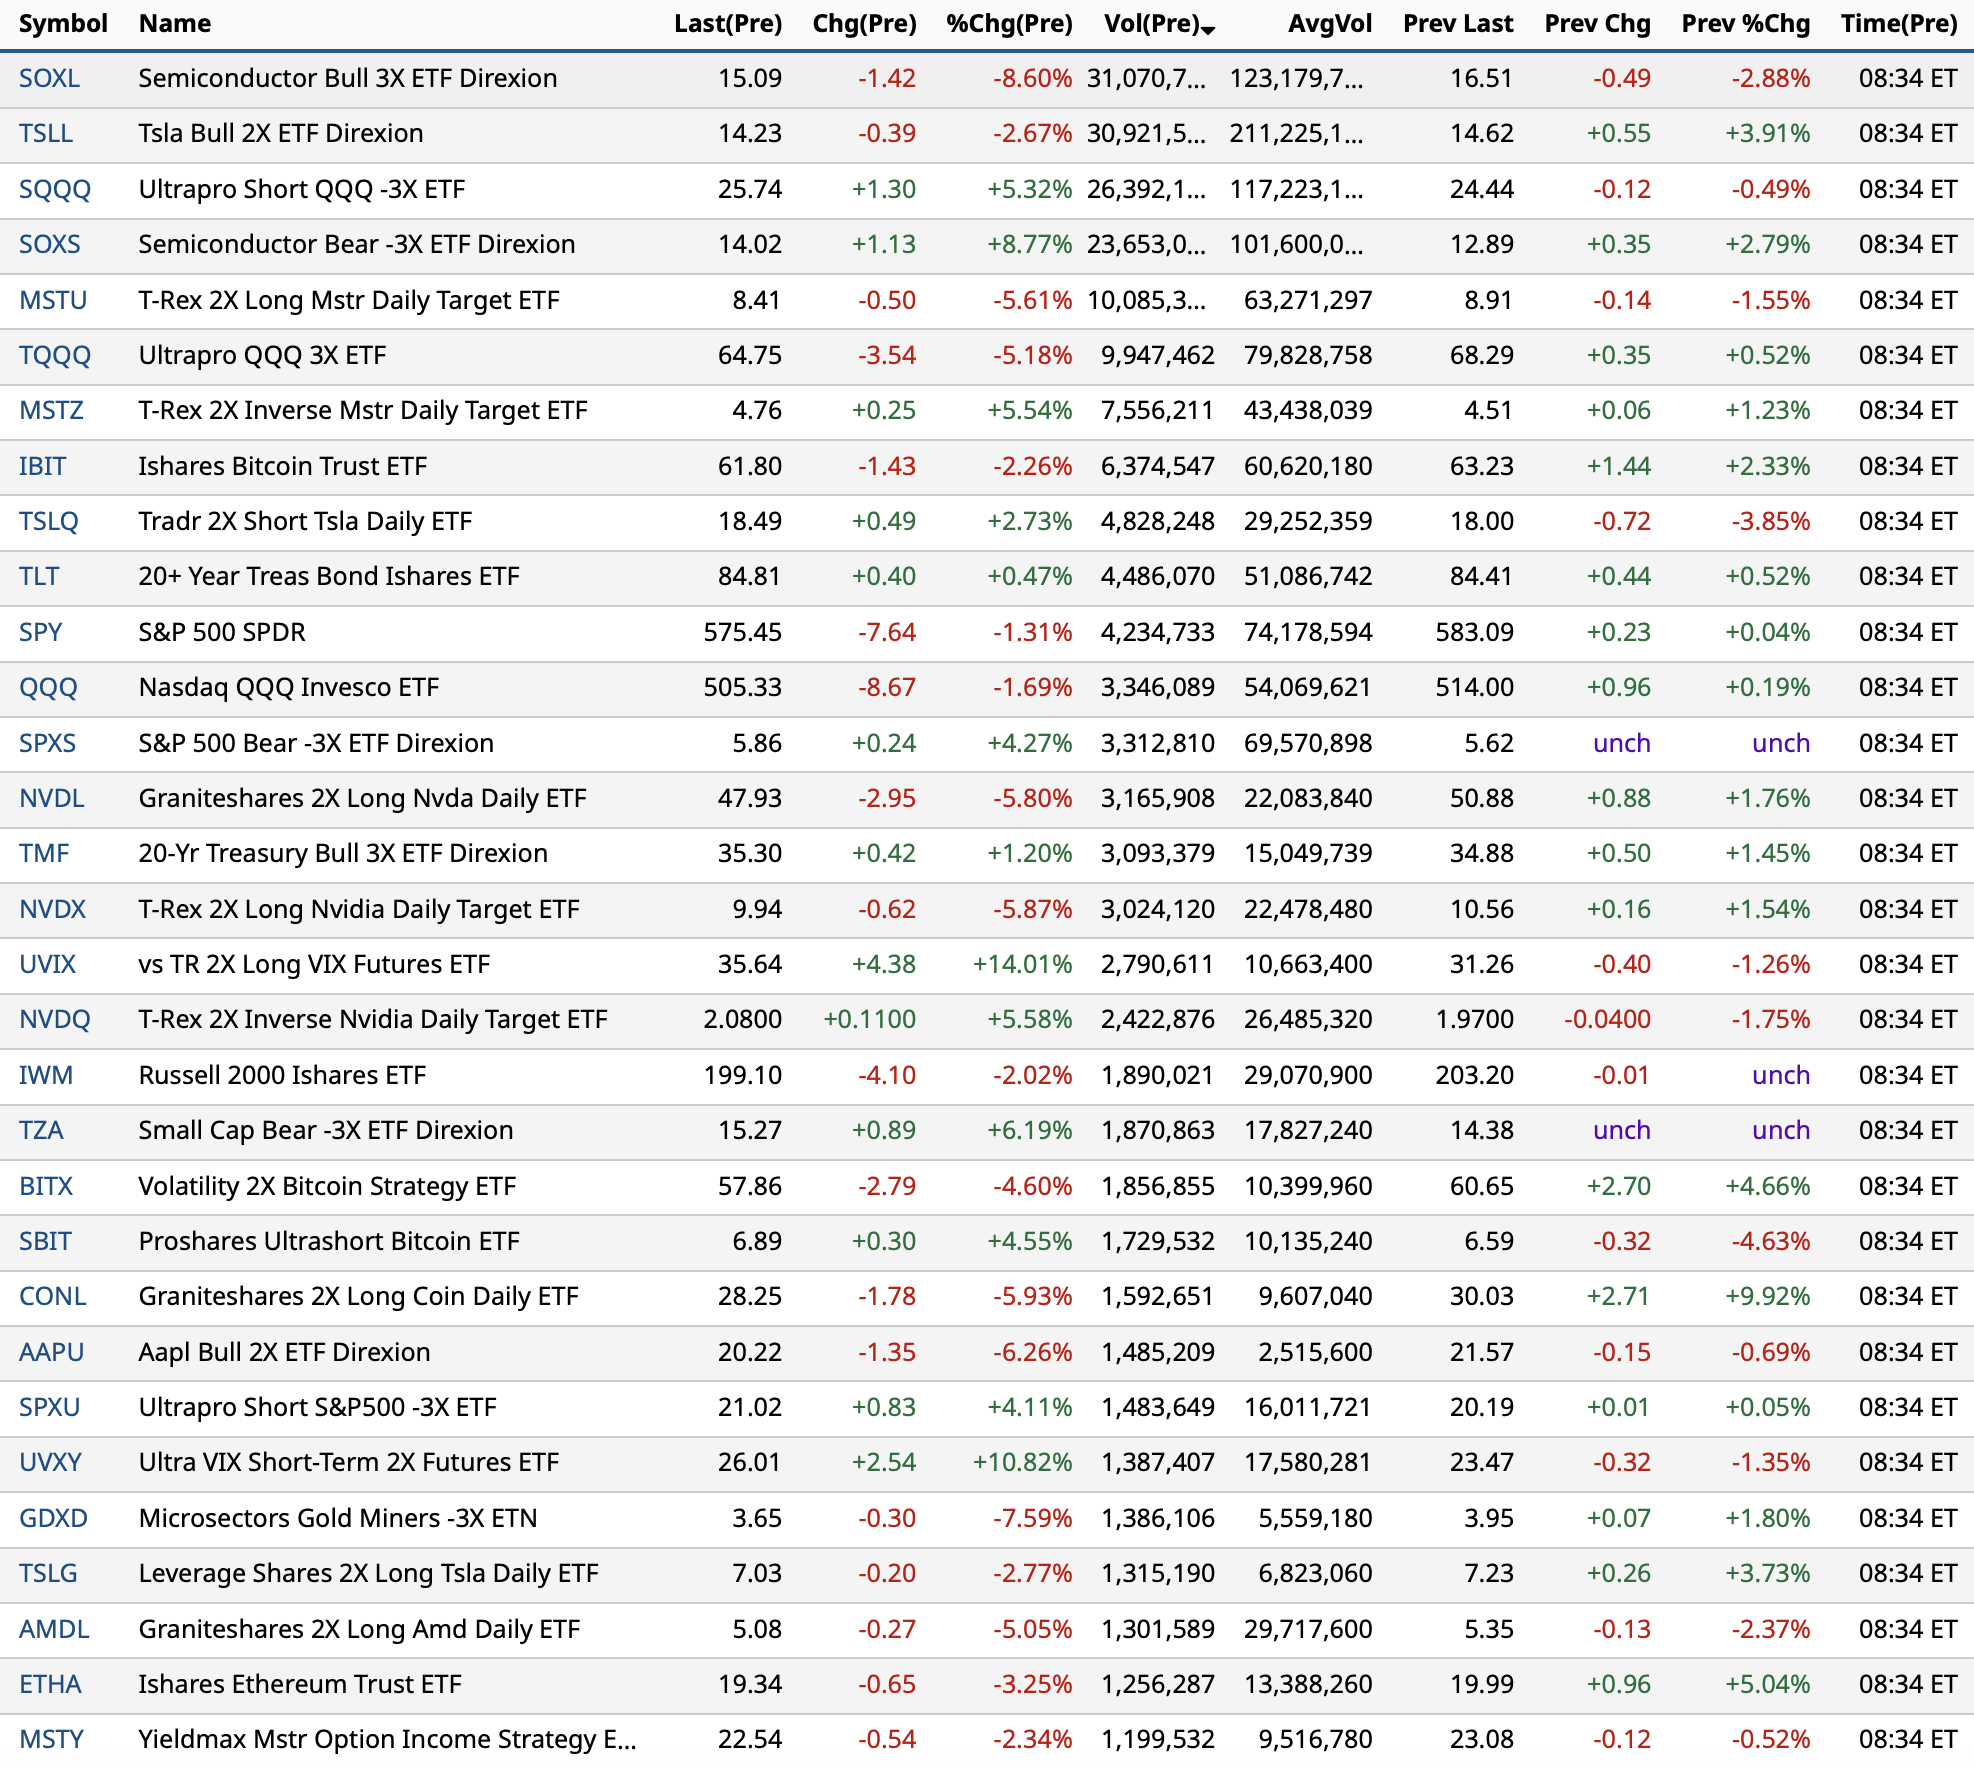The image size is (1974, 1766).
Task: Click the SQQQ ticker symbol
Action: (x=55, y=189)
